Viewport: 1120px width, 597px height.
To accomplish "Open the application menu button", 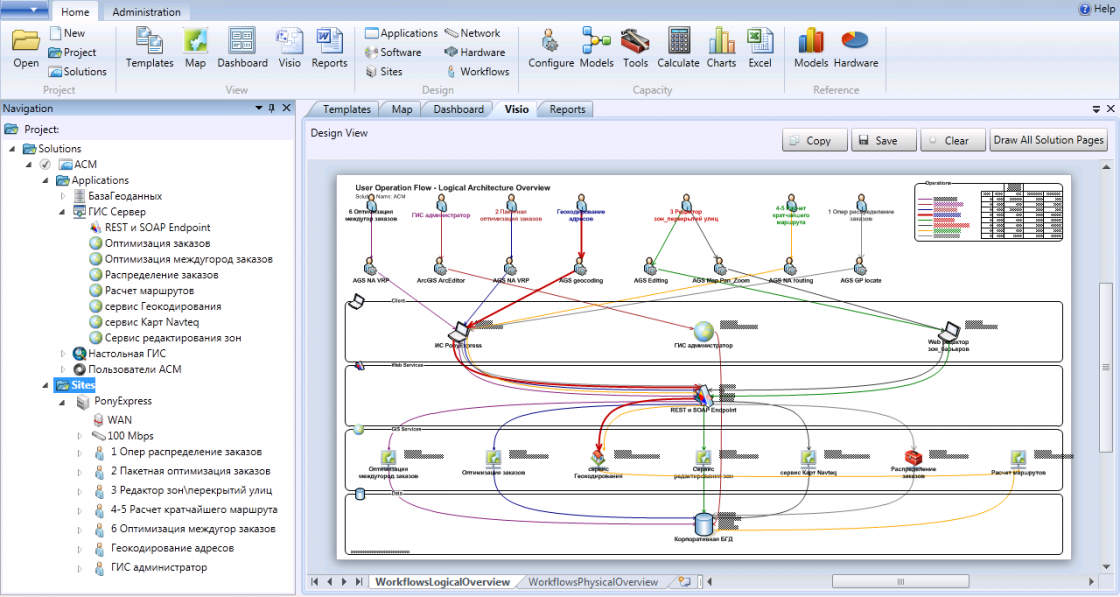I will coord(24,10).
